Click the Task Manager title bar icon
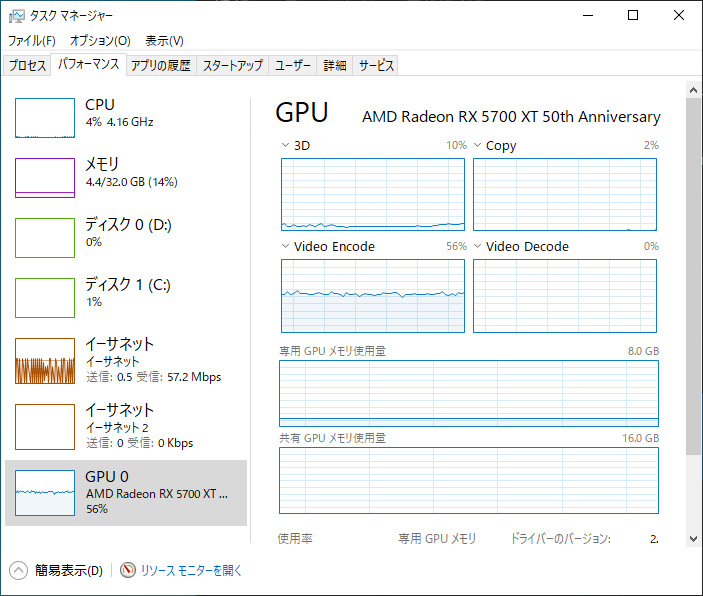The image size is (703, 596). click(17, 16)
